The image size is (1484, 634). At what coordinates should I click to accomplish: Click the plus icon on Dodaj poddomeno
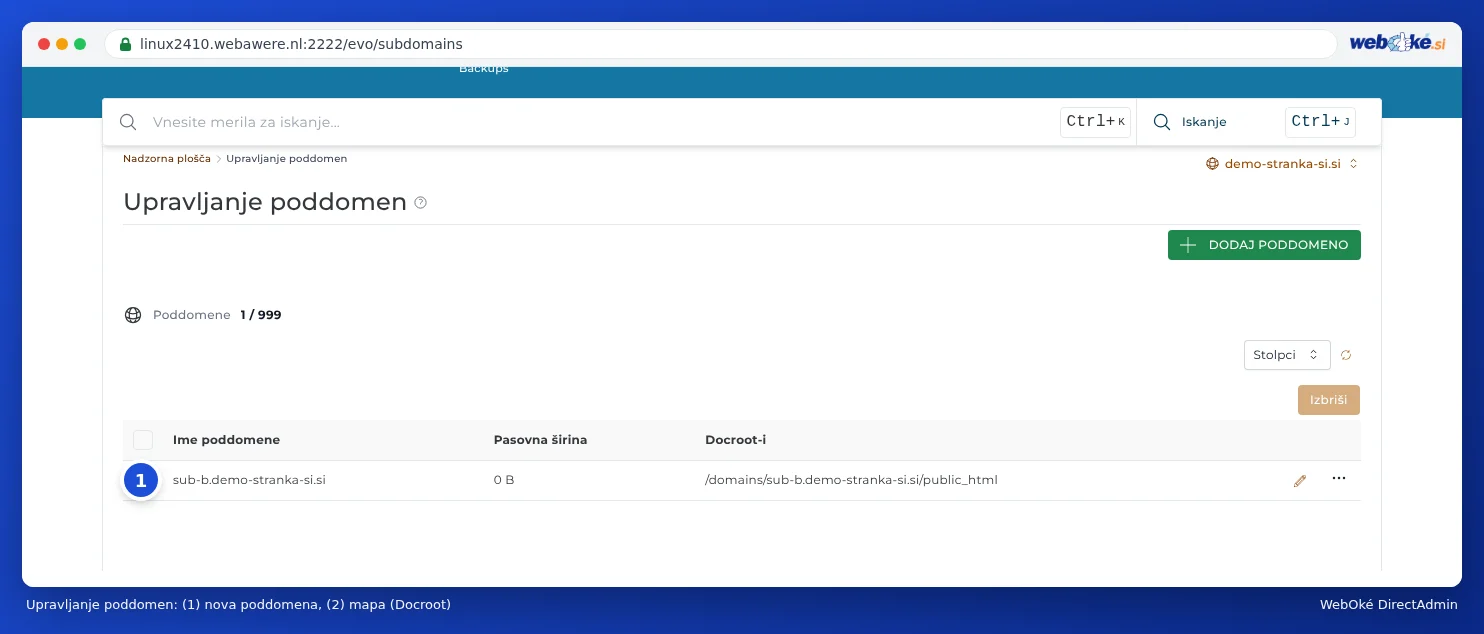tap(1188, 245)
